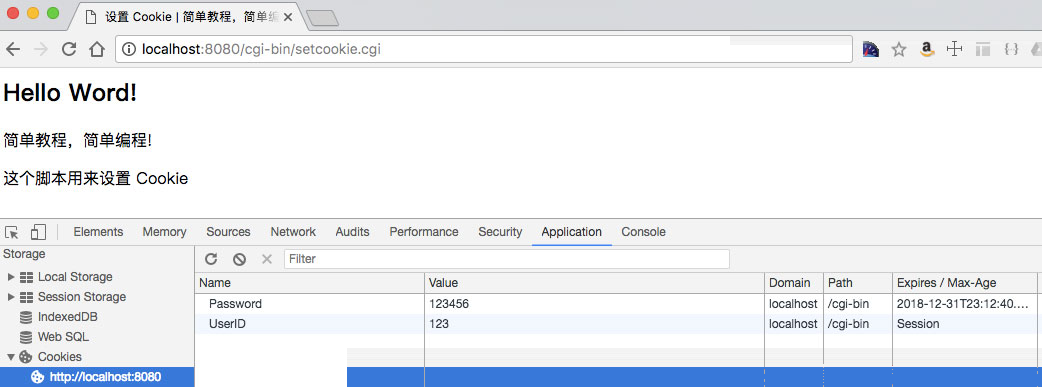1042x387 pixels.
Task: Open the curly braces extension icon
Action: coord(1011,49)
